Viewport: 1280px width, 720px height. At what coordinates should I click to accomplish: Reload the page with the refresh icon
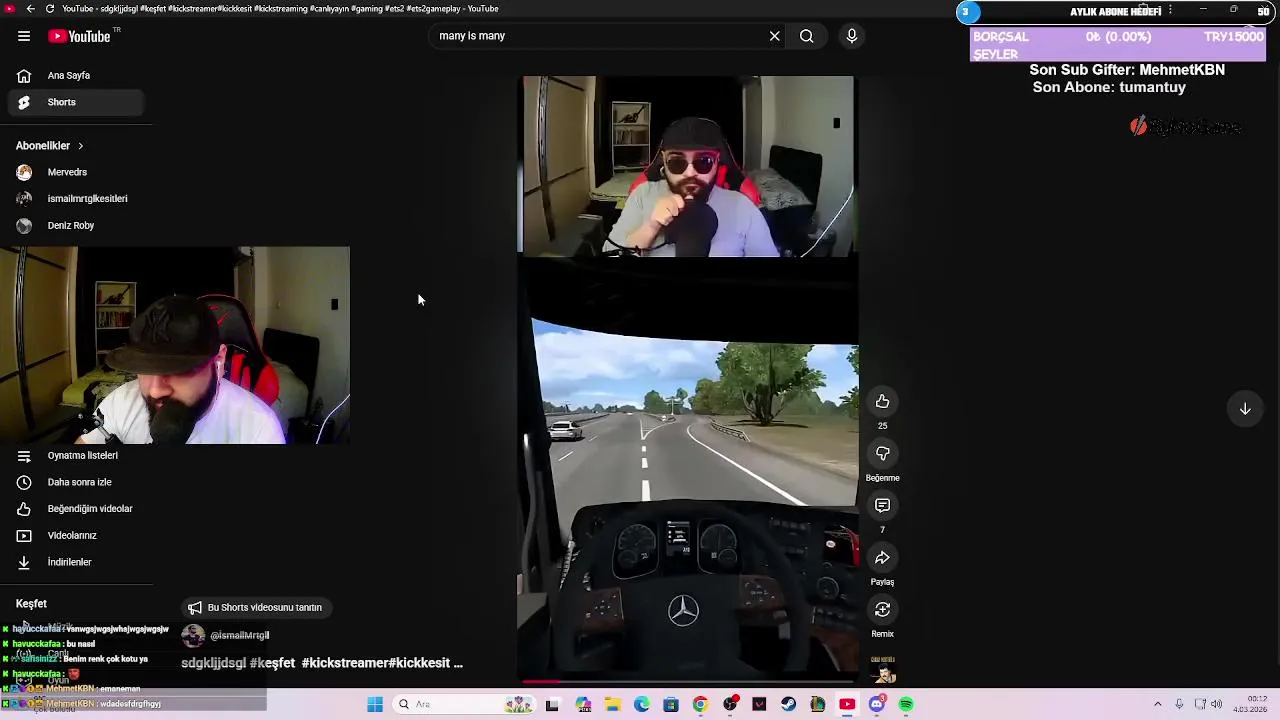50,9
